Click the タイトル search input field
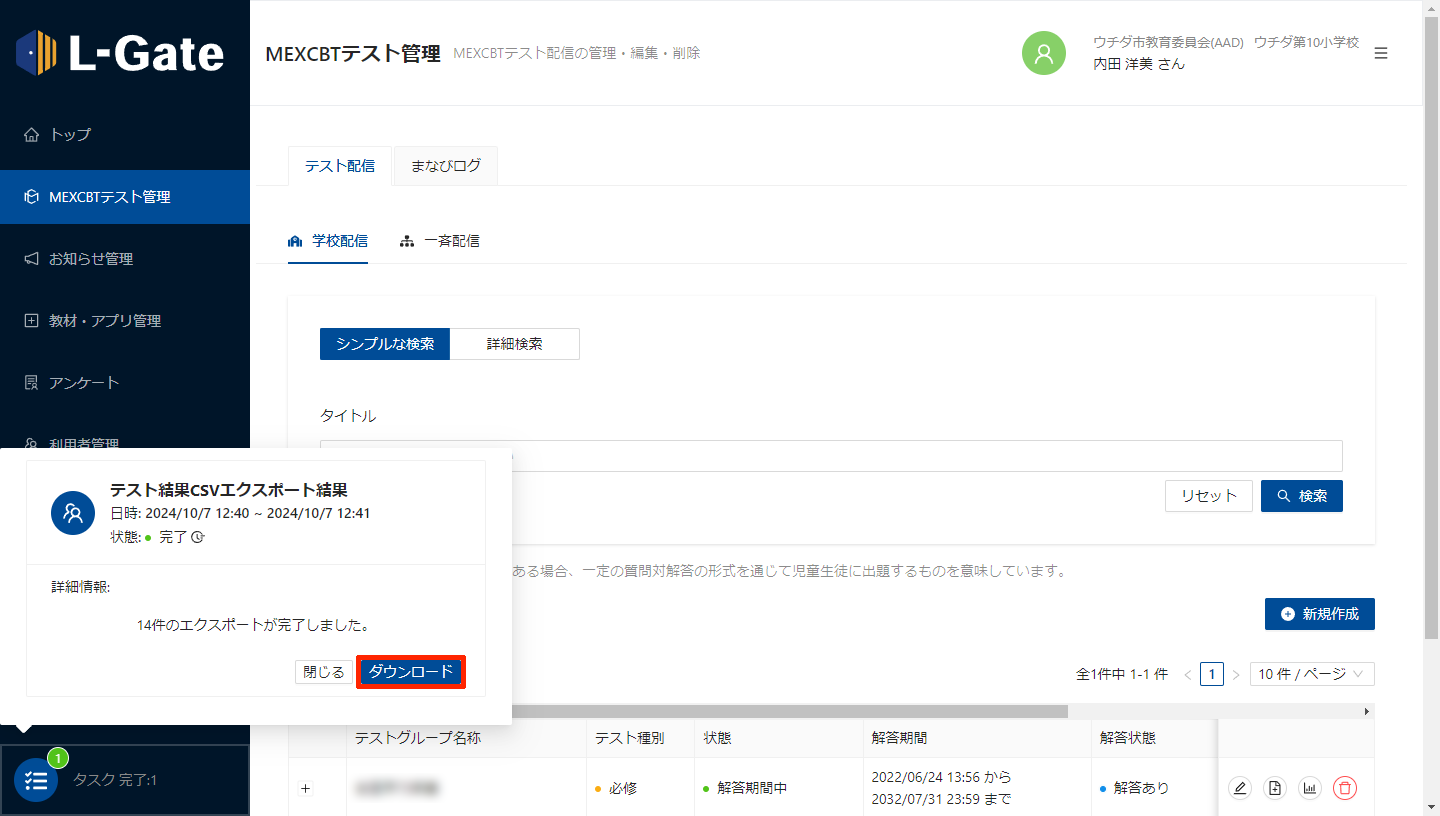 pyautogui.click(x=900, y=456)
